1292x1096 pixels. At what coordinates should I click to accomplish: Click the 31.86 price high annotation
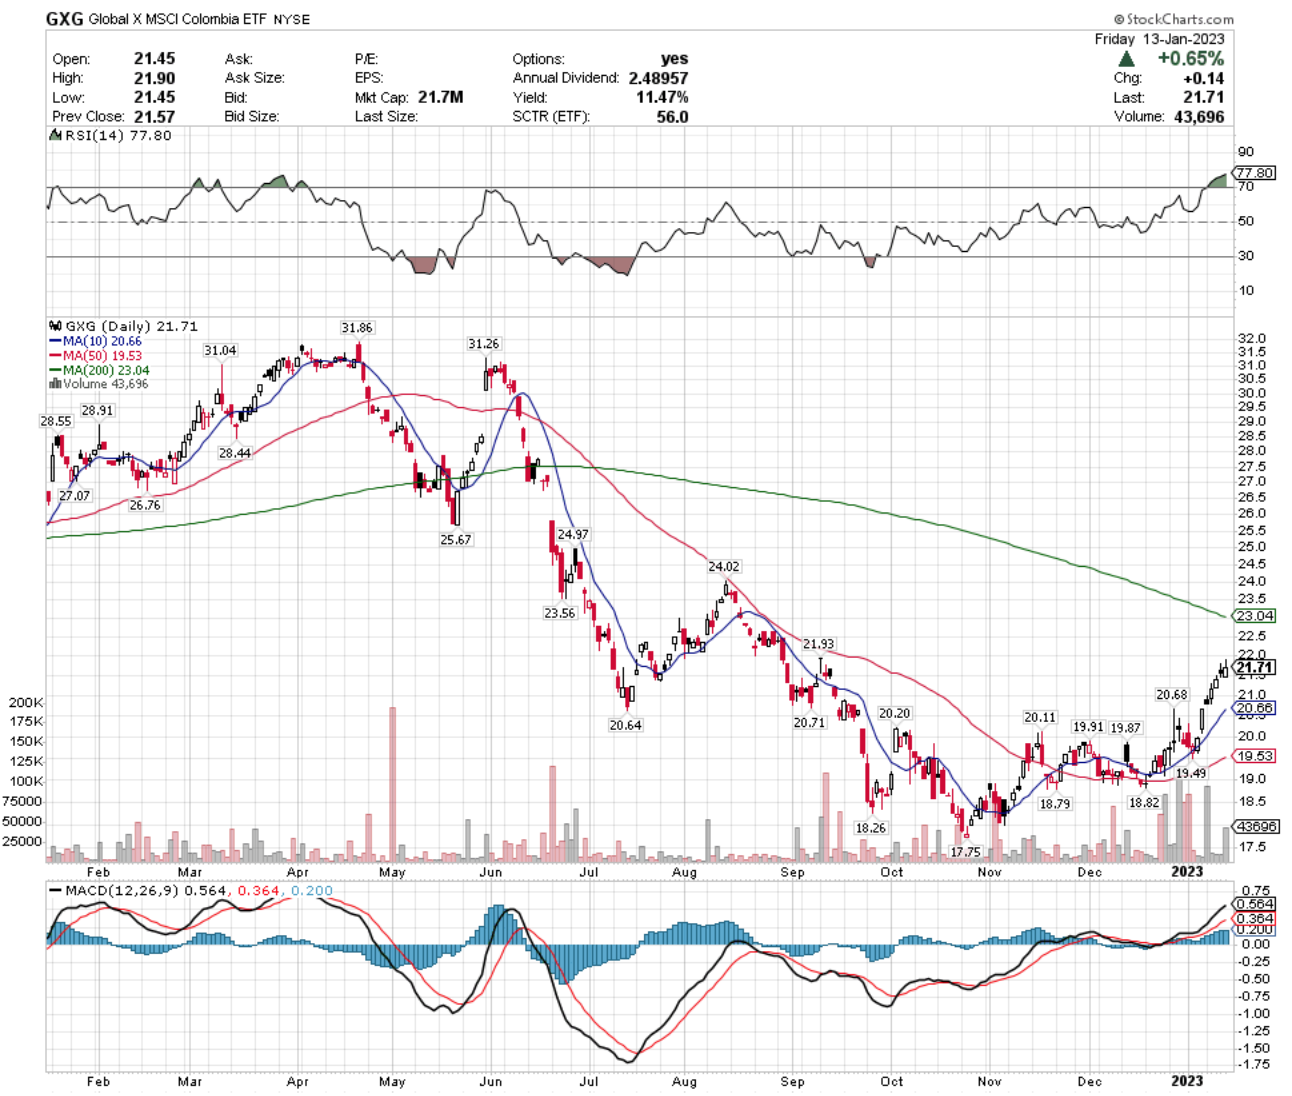[356, 328]
